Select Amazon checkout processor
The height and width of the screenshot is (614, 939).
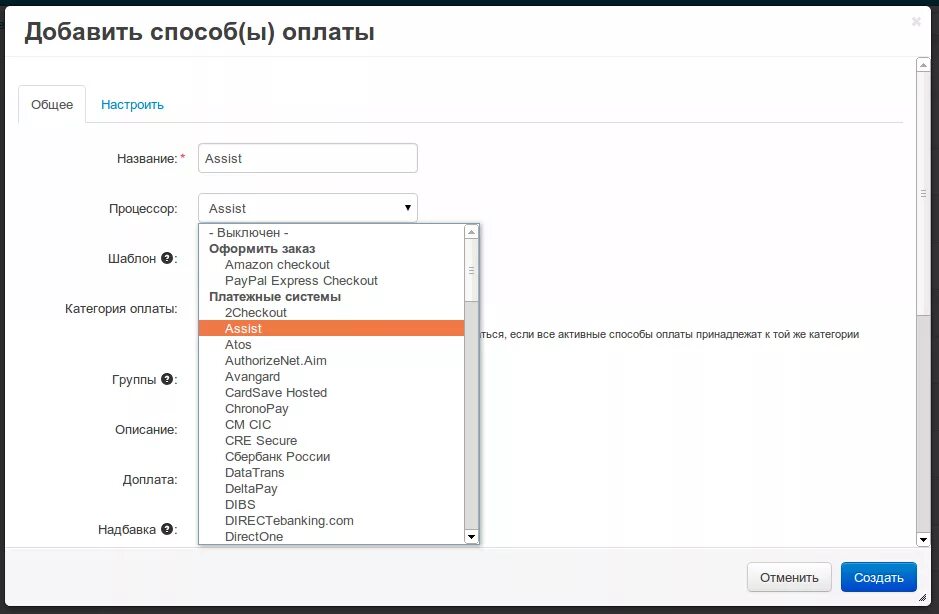click(x=332, y=264)
